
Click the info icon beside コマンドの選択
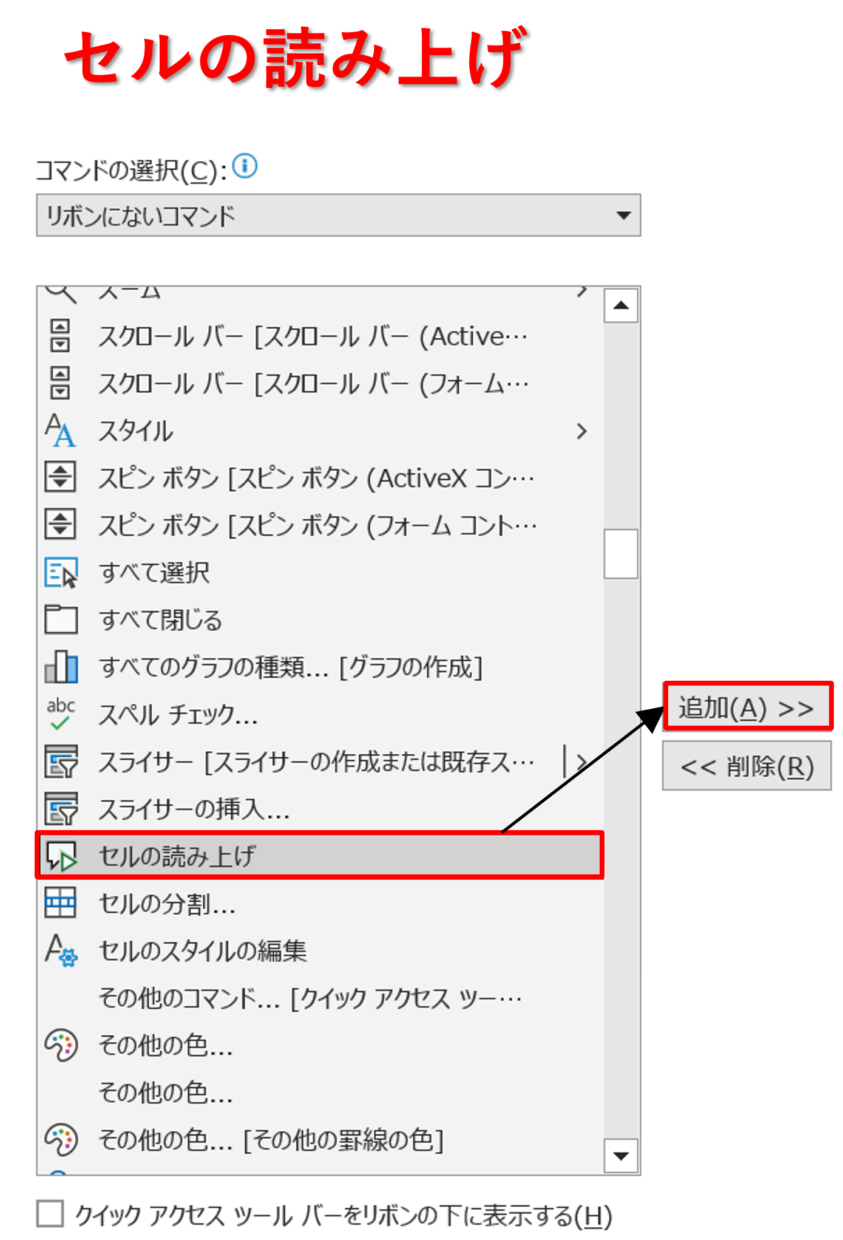(x=245, y=167)
